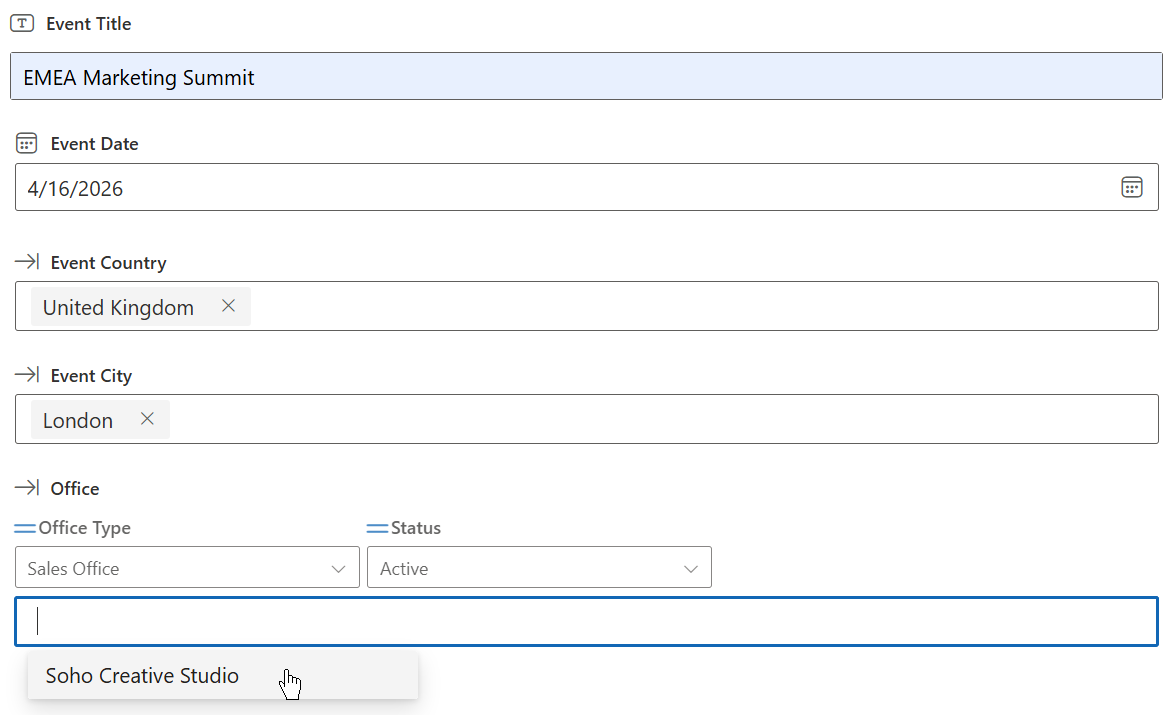Select Soho Creative Studio from the suggestions
The height and width of the screenshot is (715, 1175).
(x=142, y=676)
